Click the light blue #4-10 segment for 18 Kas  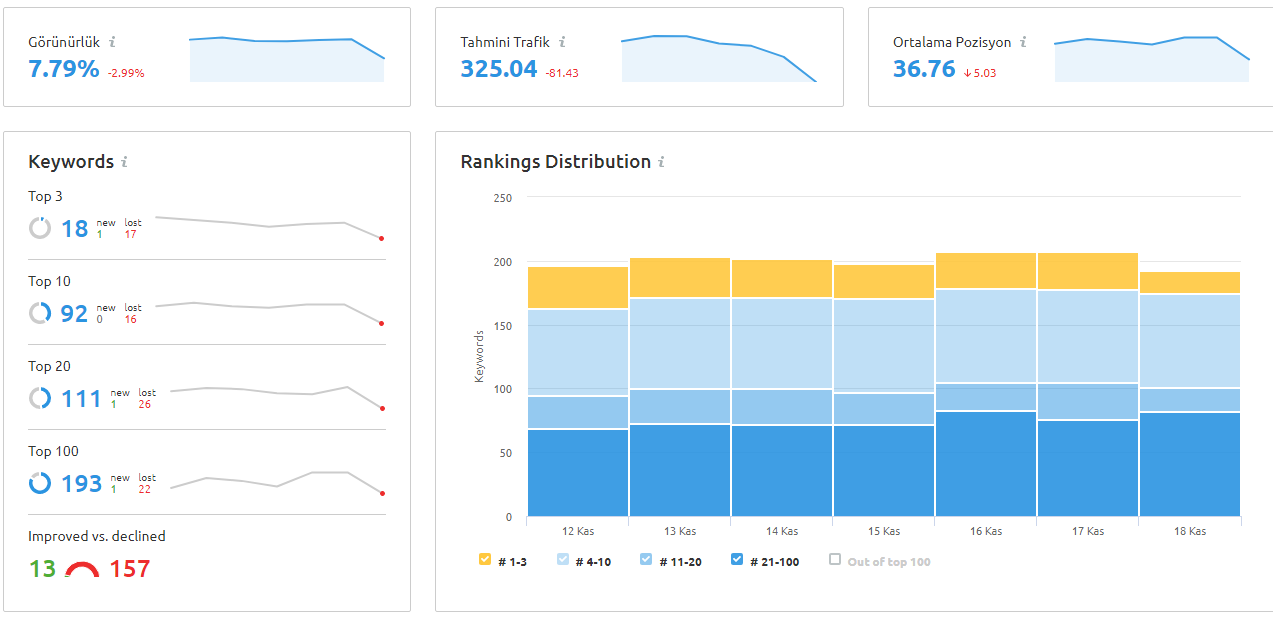coord(1190,341)
